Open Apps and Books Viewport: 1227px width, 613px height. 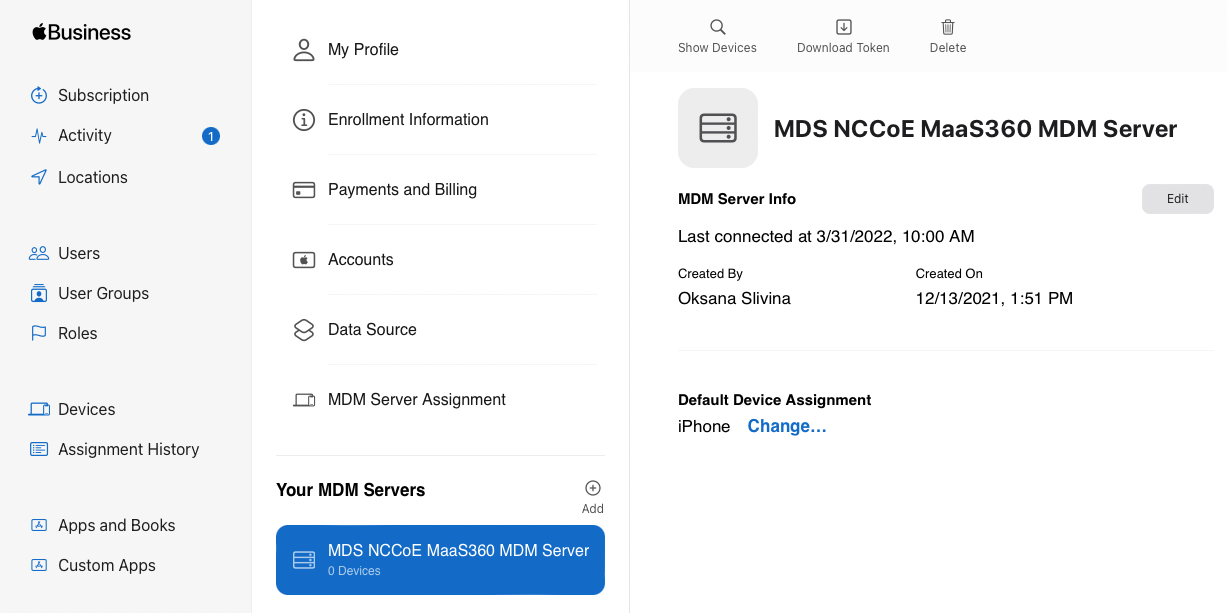116,525
